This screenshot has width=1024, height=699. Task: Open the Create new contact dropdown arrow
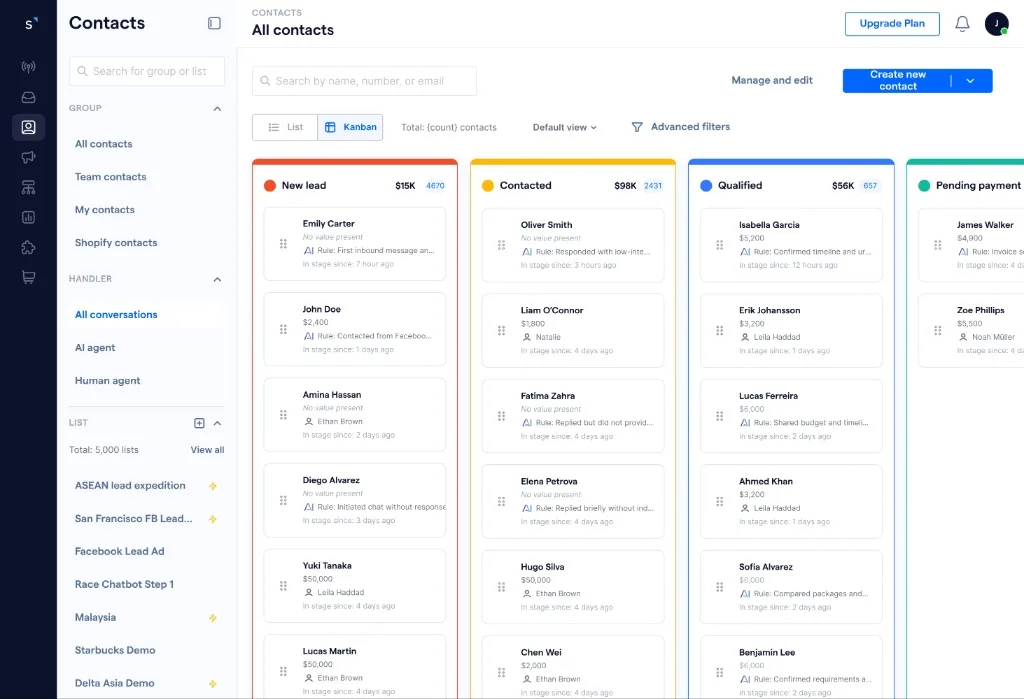pyautogui.click(x=971, y=80)
